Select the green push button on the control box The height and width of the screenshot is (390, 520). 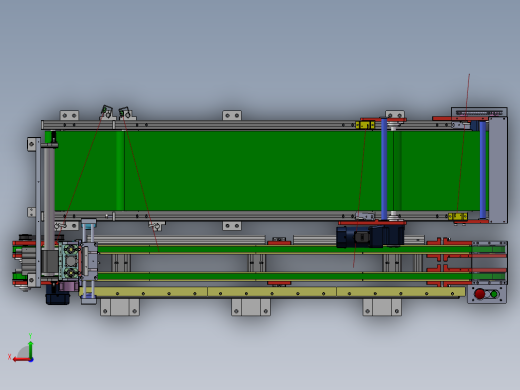point(494,294)
